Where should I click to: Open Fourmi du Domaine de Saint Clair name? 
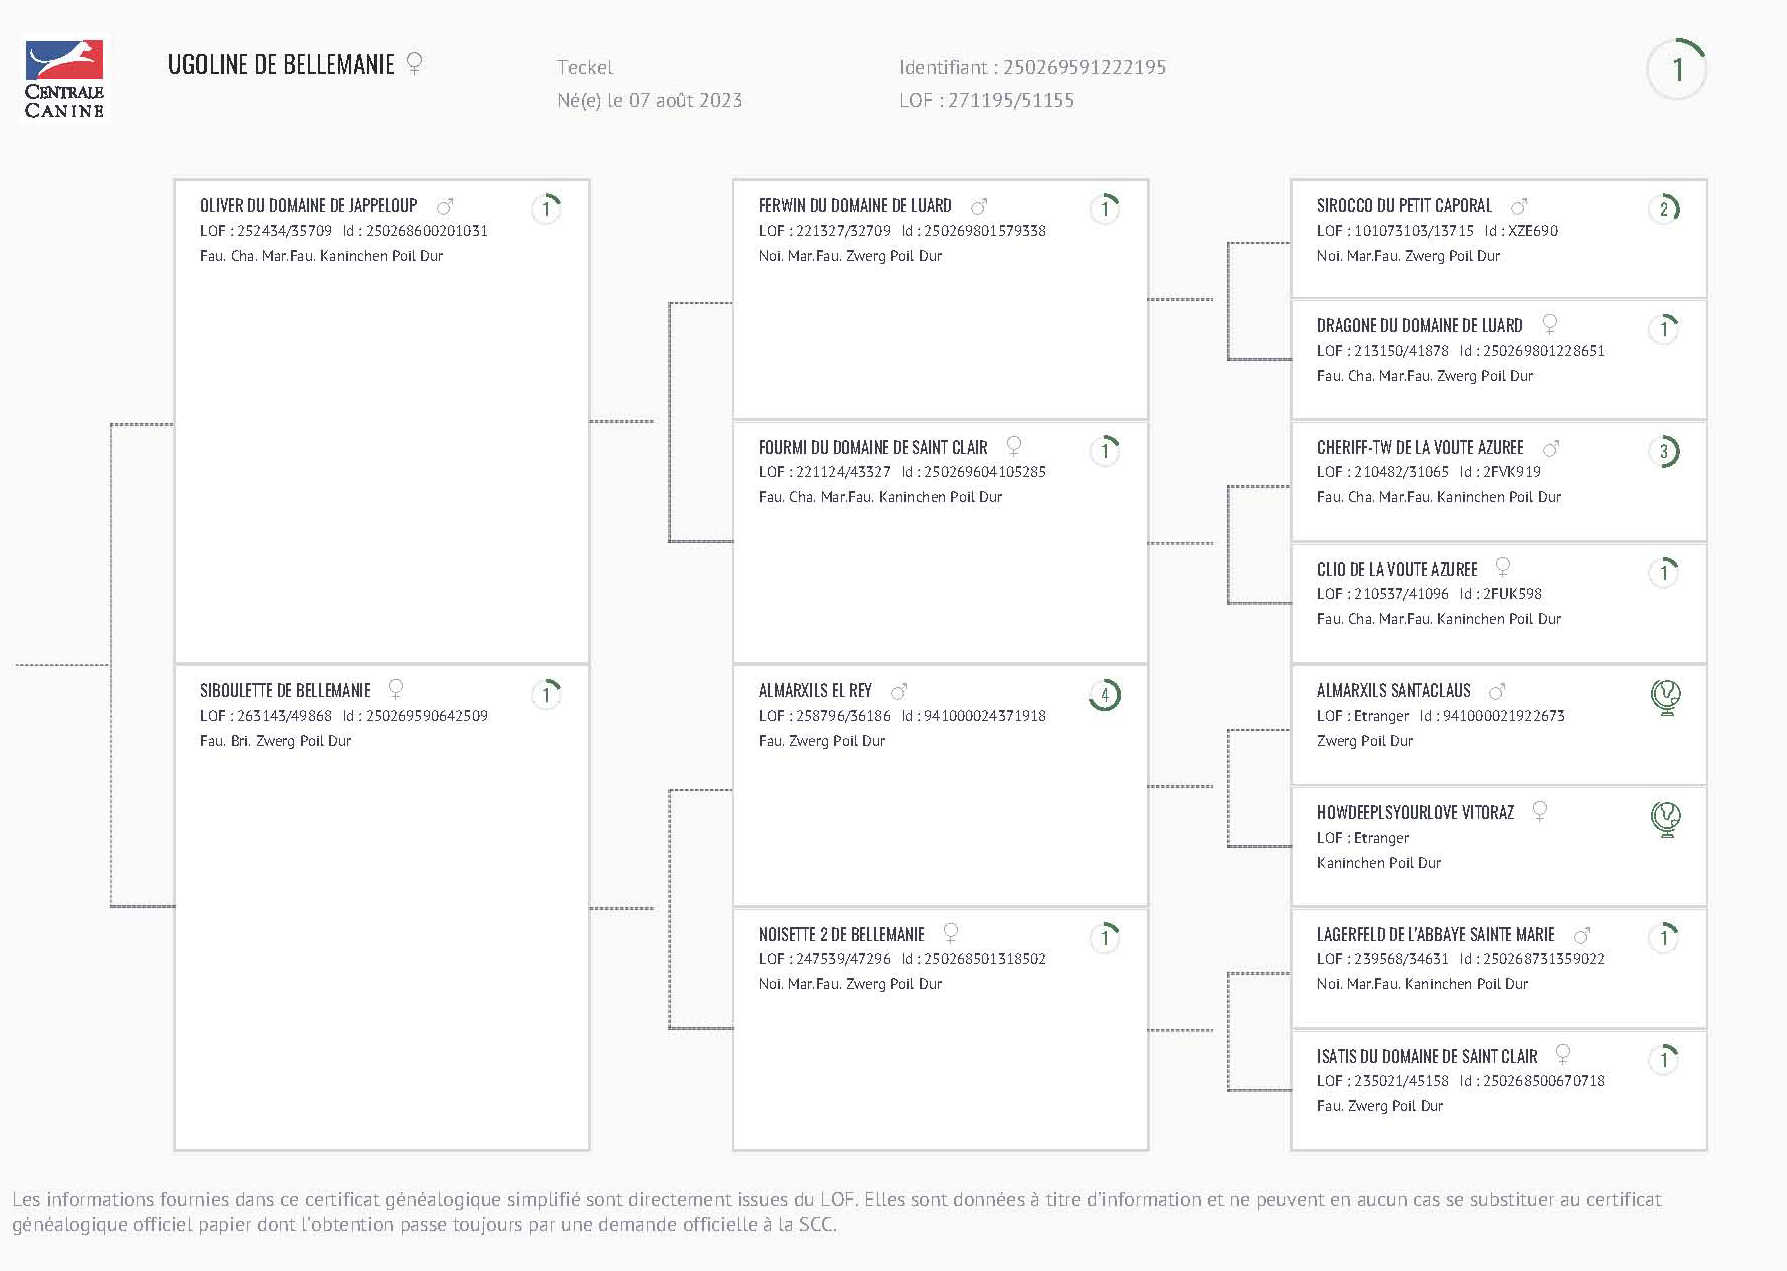coord(872,447)
